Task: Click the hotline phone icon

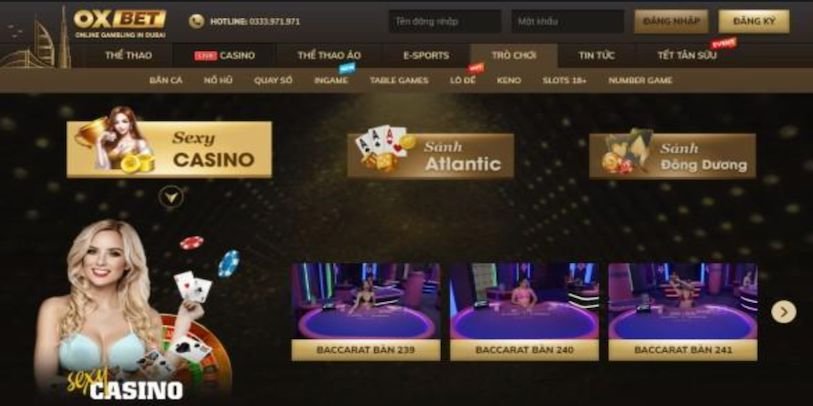Action: [x=197, y=21]
